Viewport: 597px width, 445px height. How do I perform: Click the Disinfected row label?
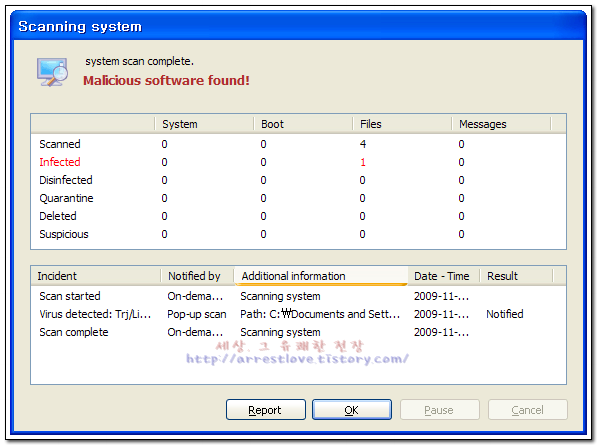(66, 180)
